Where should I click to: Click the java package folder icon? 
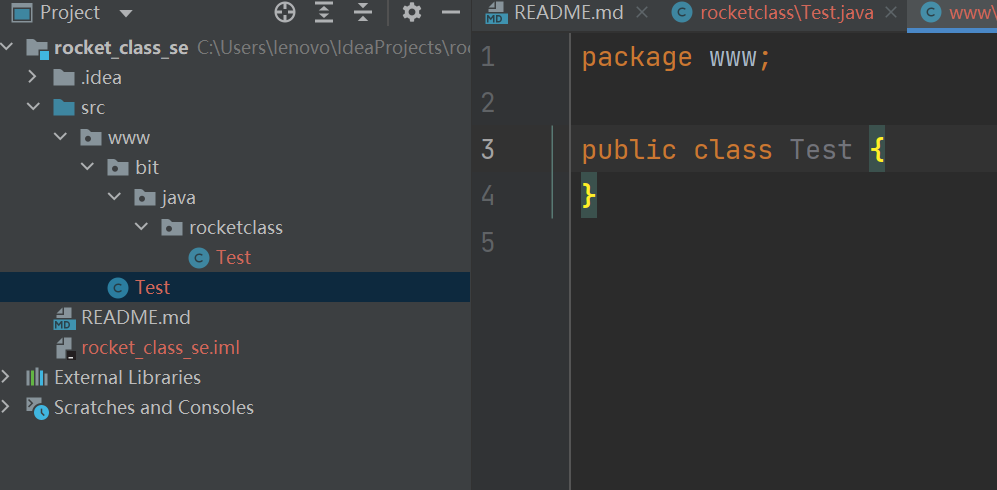click(146, 197)
